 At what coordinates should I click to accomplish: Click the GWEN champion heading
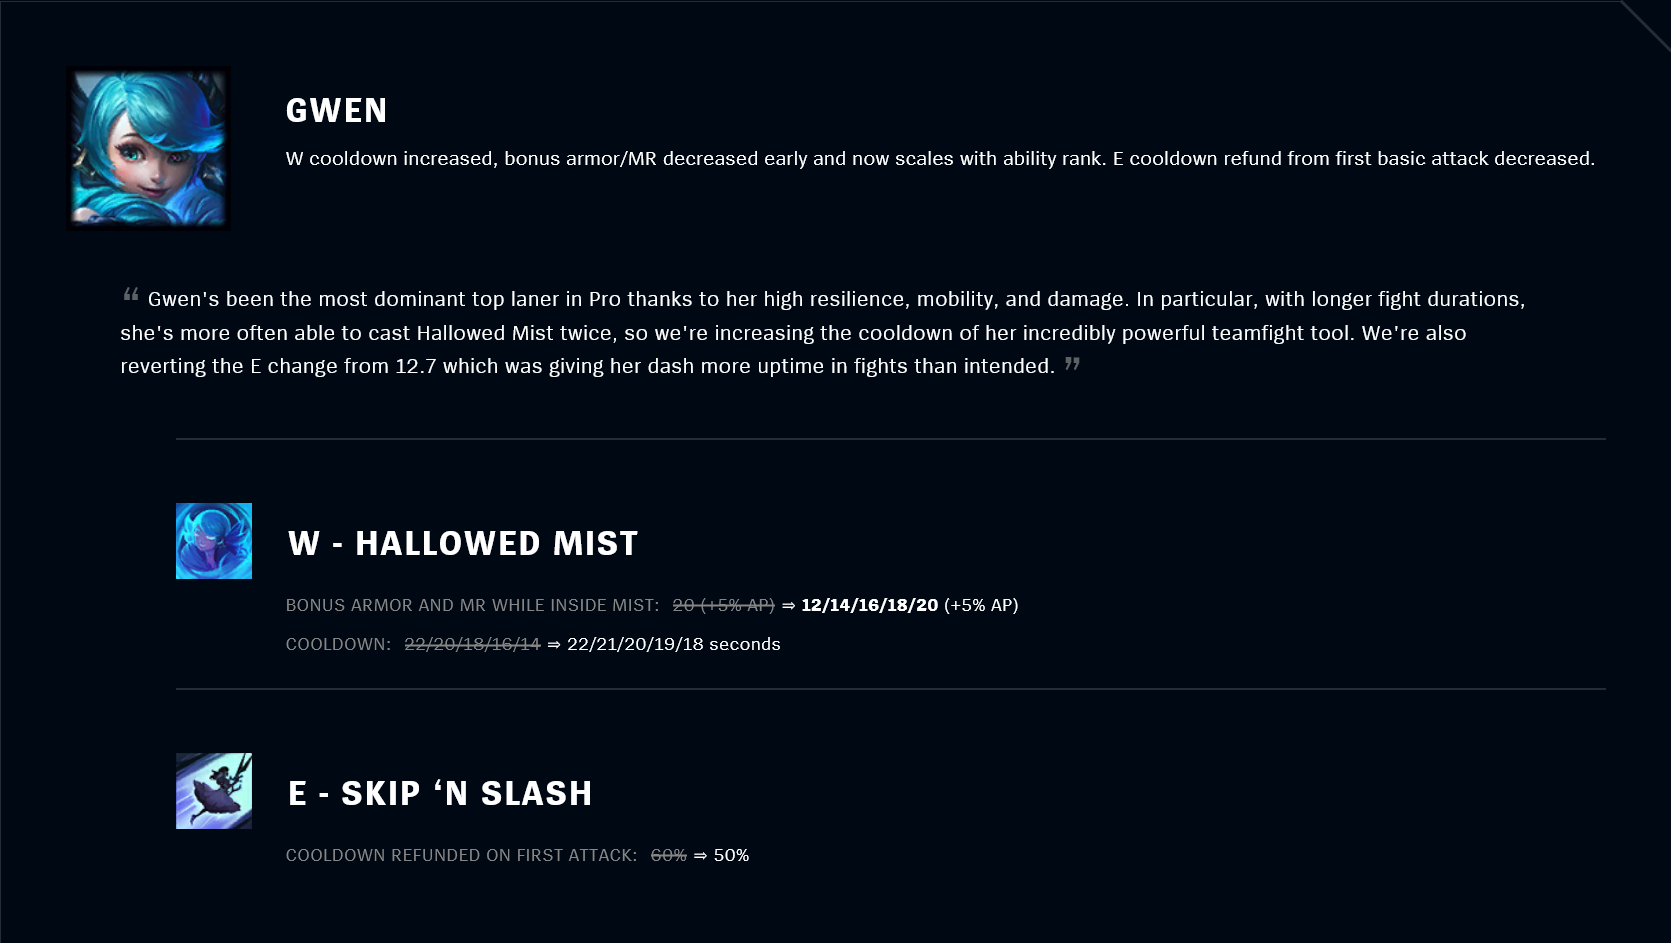[336, 110]
